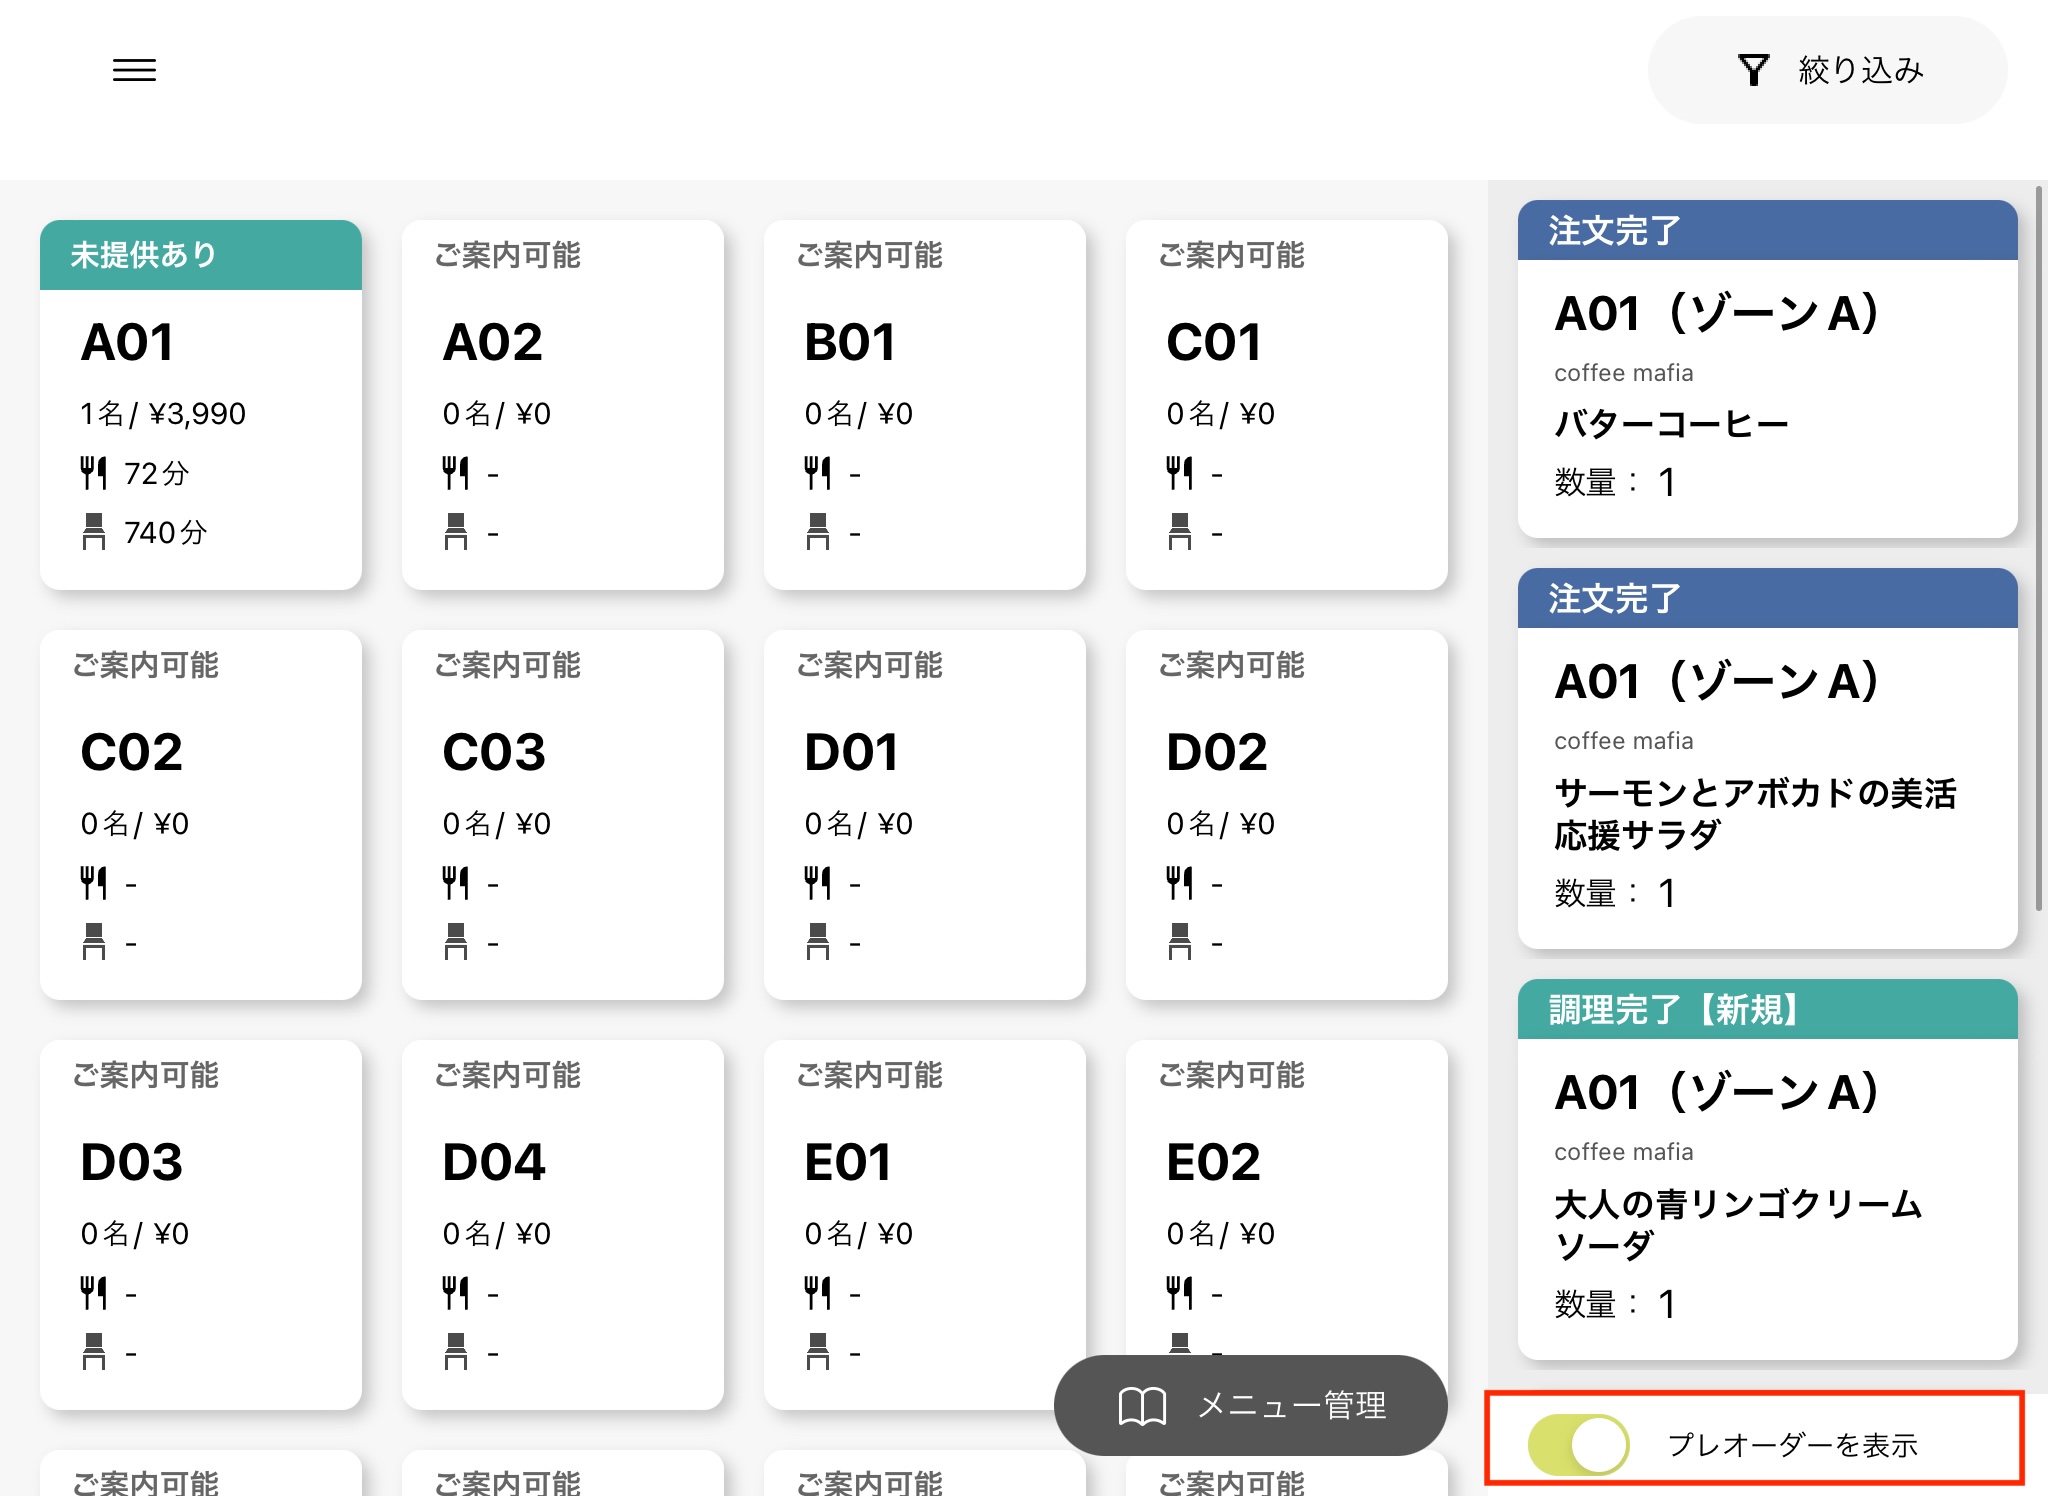Open the hamburger menu
Image resolution: width=2048 pixels, height=1496 pixels.
pyautogui.click(x=134, y=70)
